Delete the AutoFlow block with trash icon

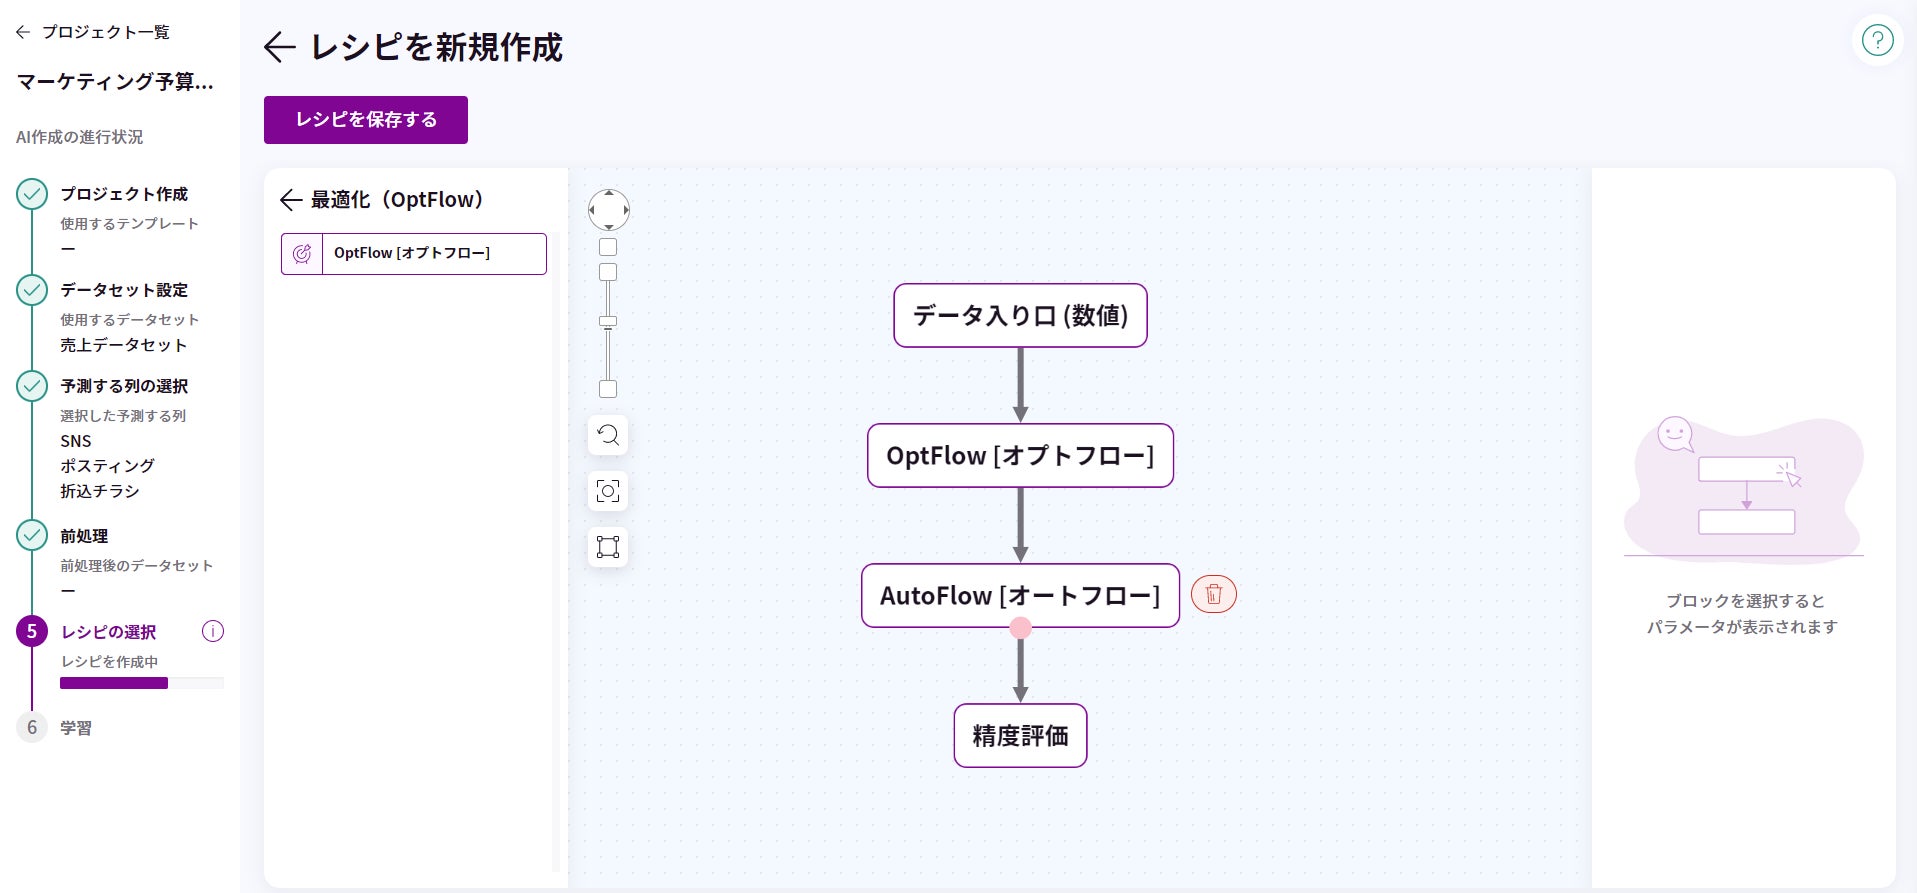click(1213, 595)
